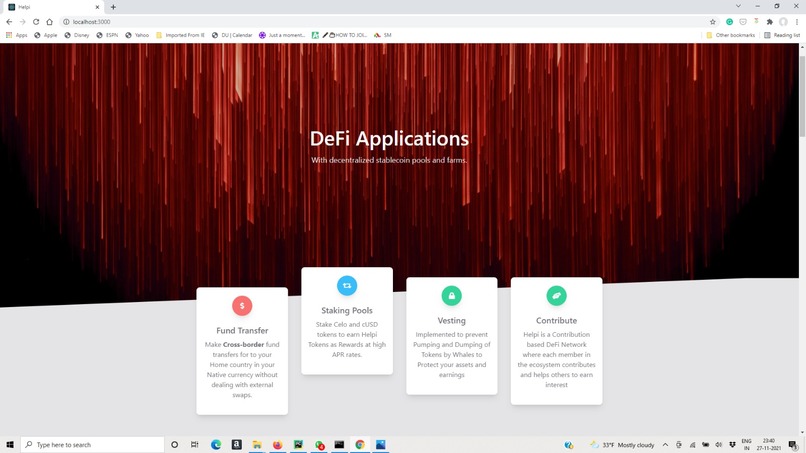Open the volume control in tray
Image resolution: width=806 pixels, height=453 pixels.
[719, 445]
